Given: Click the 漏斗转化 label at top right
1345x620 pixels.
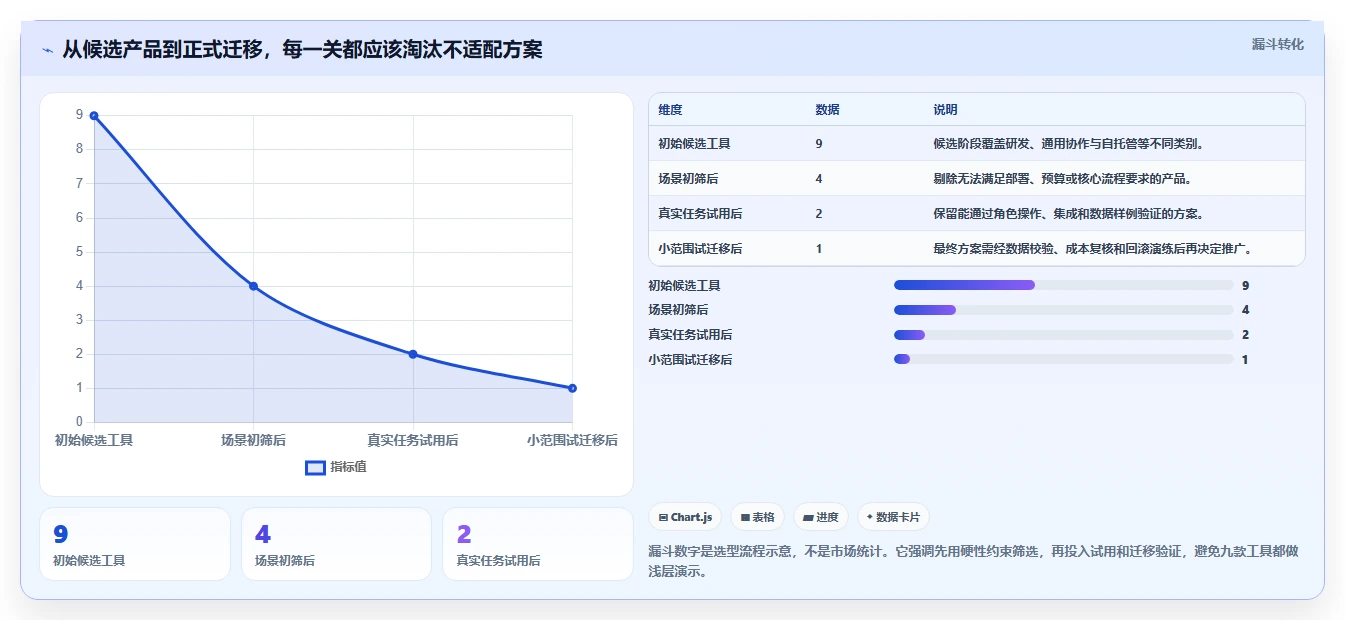Looking at the screenshot, I should coord(1277,44).
